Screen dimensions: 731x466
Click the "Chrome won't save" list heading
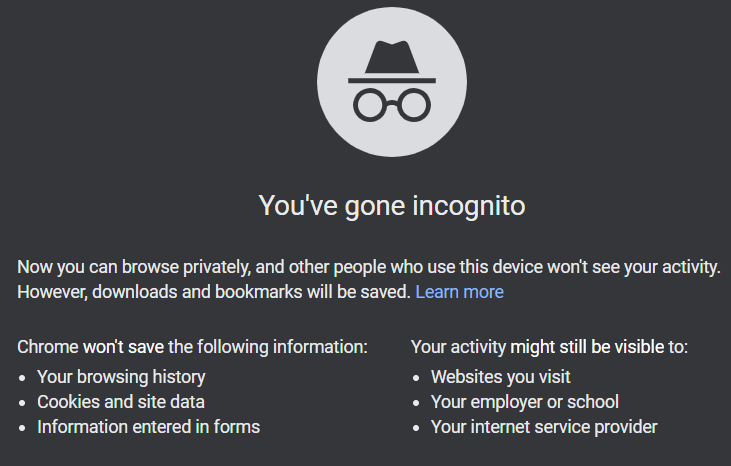click(192, 348)
